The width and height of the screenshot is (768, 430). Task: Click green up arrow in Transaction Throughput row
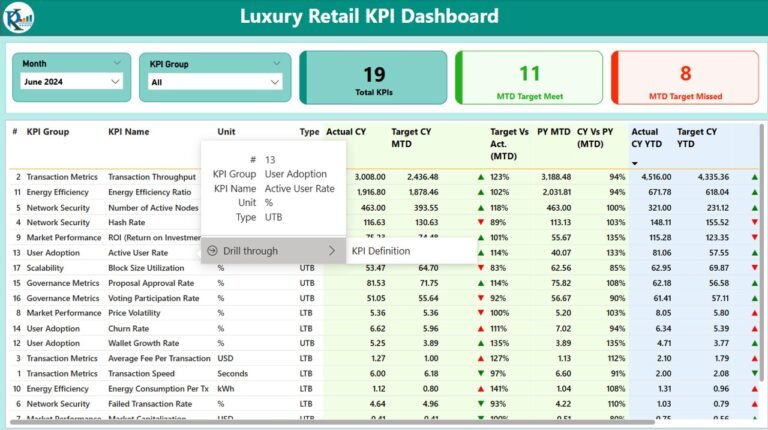click(x=480, y=177)
